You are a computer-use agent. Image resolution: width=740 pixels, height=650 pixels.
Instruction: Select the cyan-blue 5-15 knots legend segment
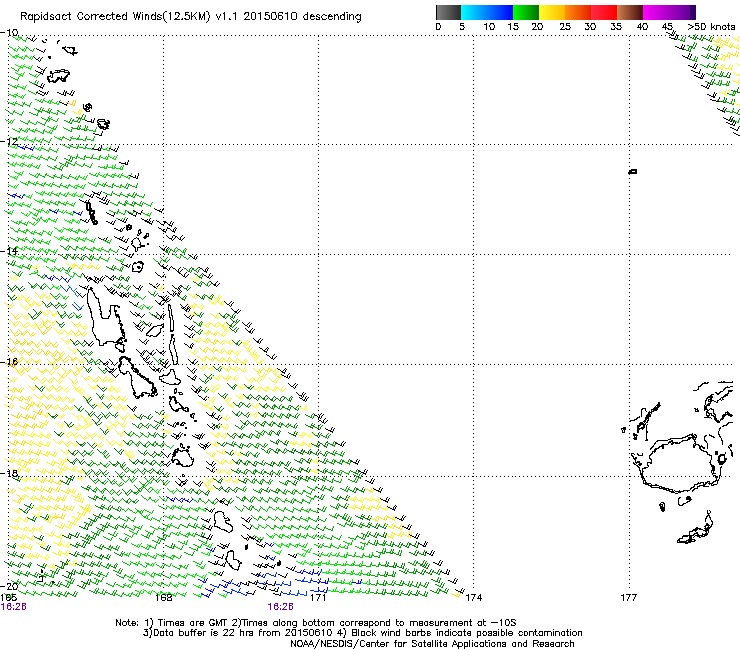point(487,12)
